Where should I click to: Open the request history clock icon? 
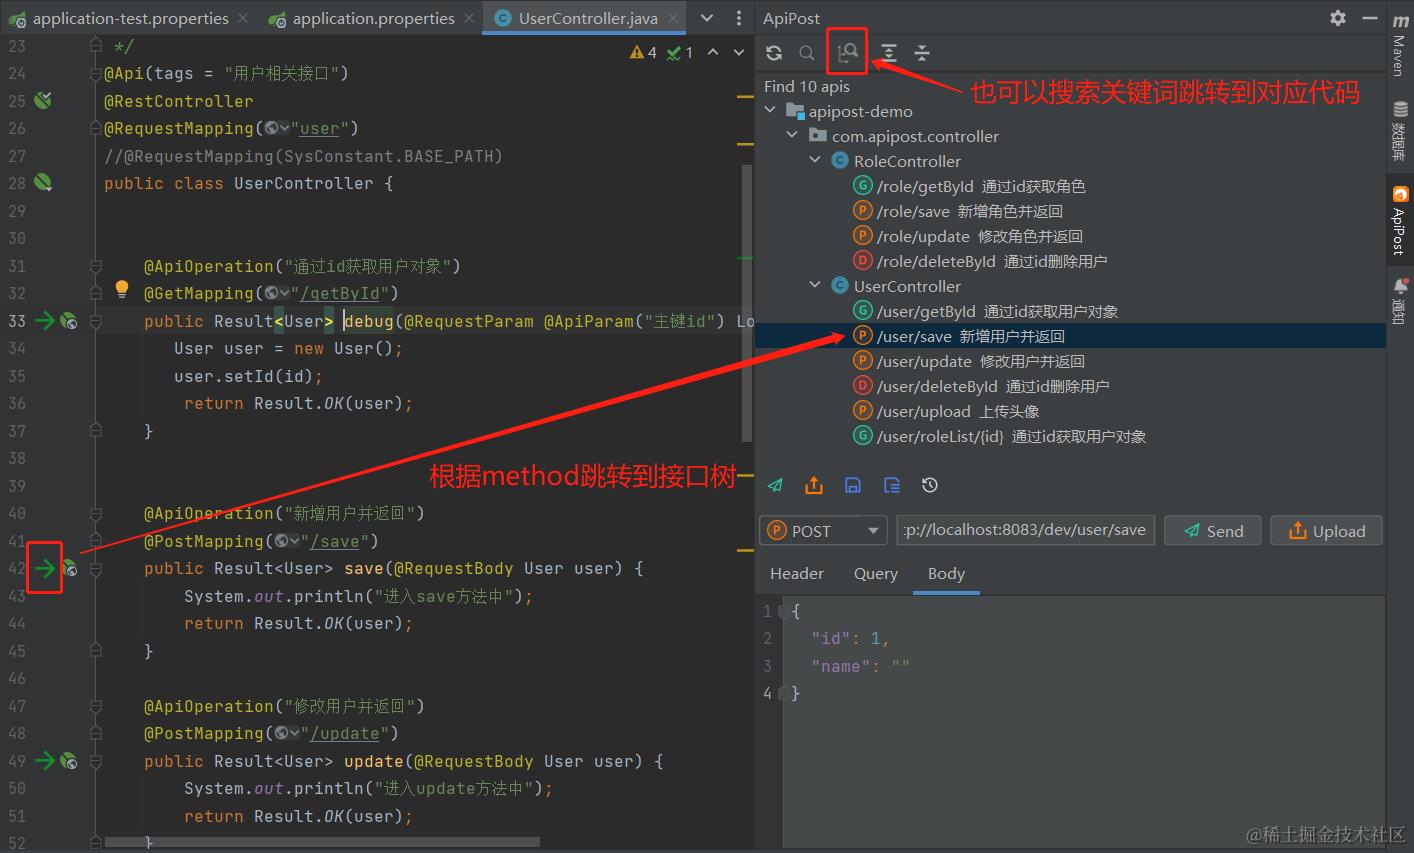coord(930,486)
